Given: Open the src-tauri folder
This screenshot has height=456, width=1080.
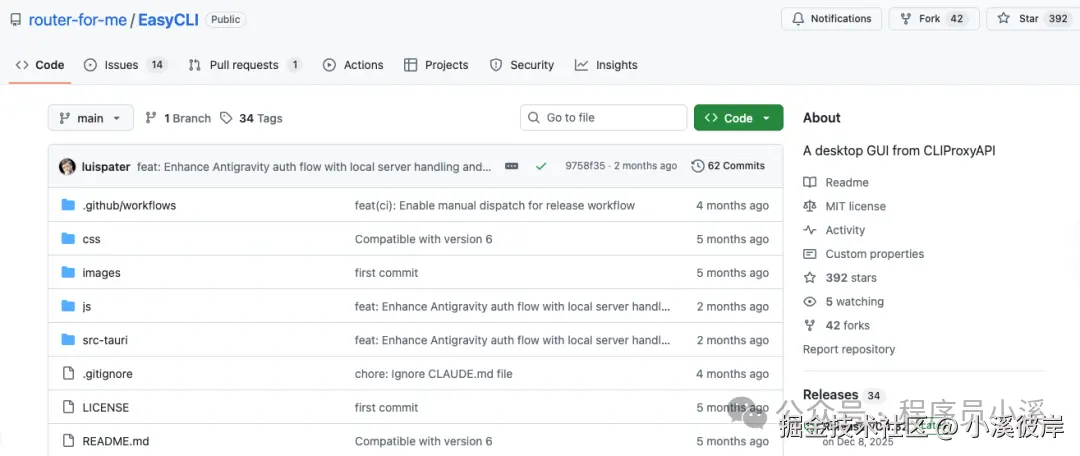Looking at the screenshot, I should [x=105, y=340].
